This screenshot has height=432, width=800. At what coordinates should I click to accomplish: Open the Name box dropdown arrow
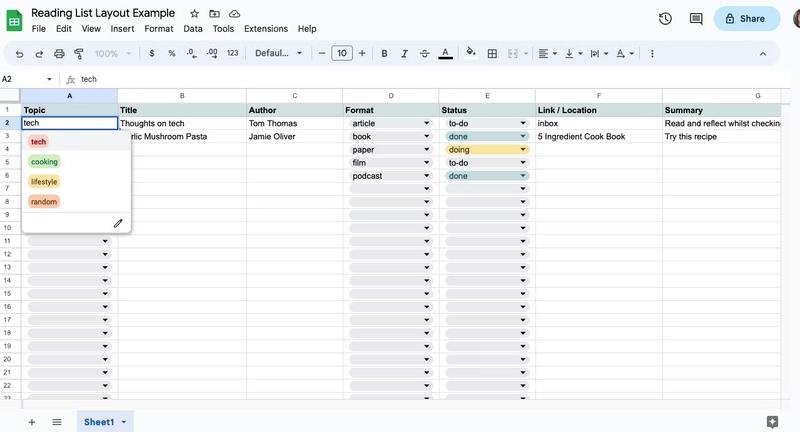[49, 79]
